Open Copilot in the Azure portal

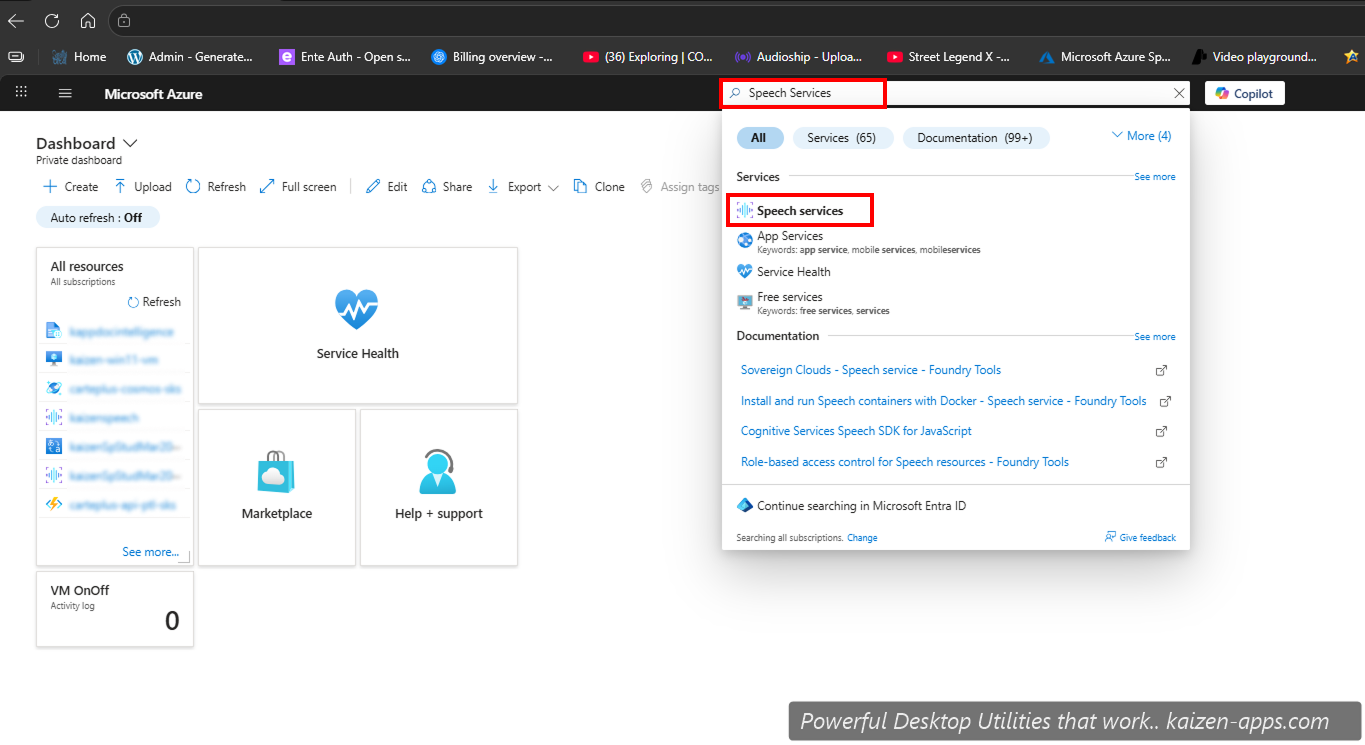point(1243,92)
